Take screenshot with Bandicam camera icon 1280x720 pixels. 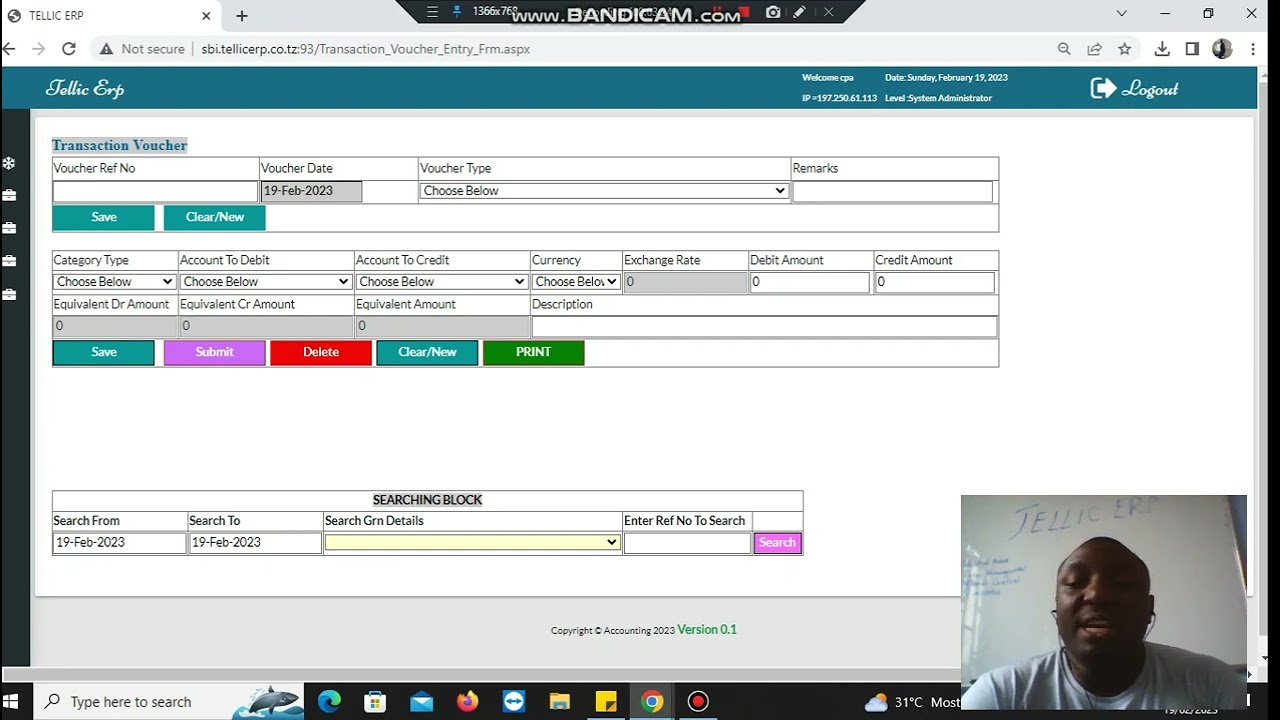tap(773, 12)
